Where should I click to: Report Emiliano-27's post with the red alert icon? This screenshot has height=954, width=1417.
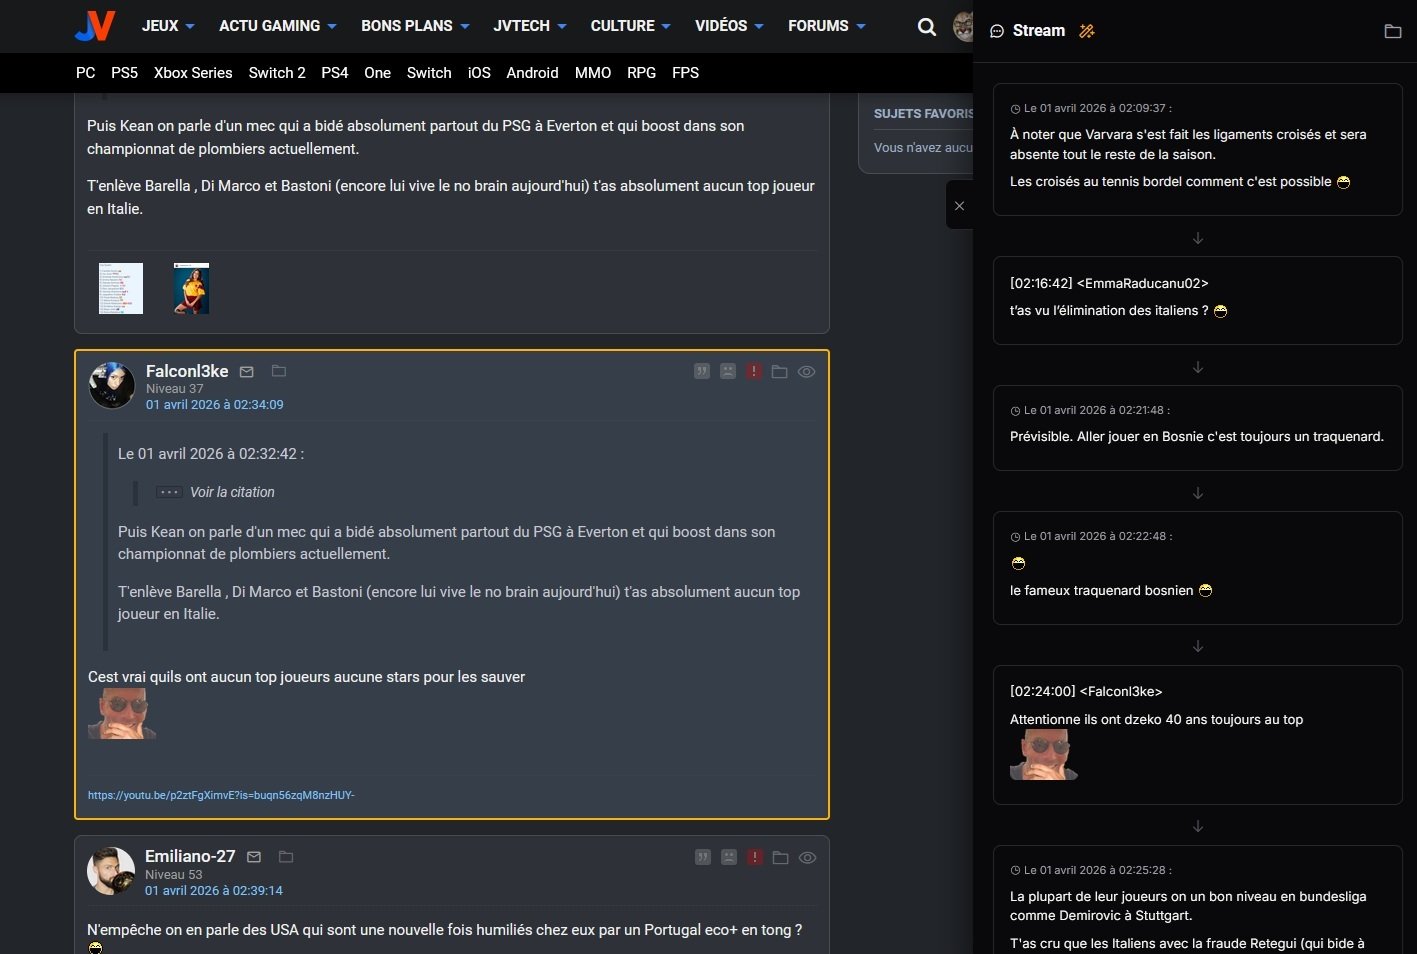coord(755,857)
